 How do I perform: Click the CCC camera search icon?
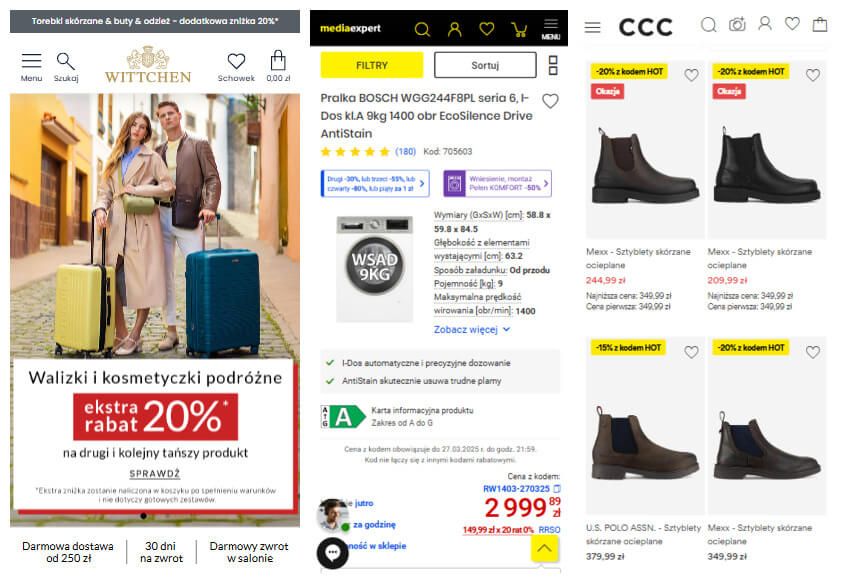pyautogui.click(x=737, y=24)
